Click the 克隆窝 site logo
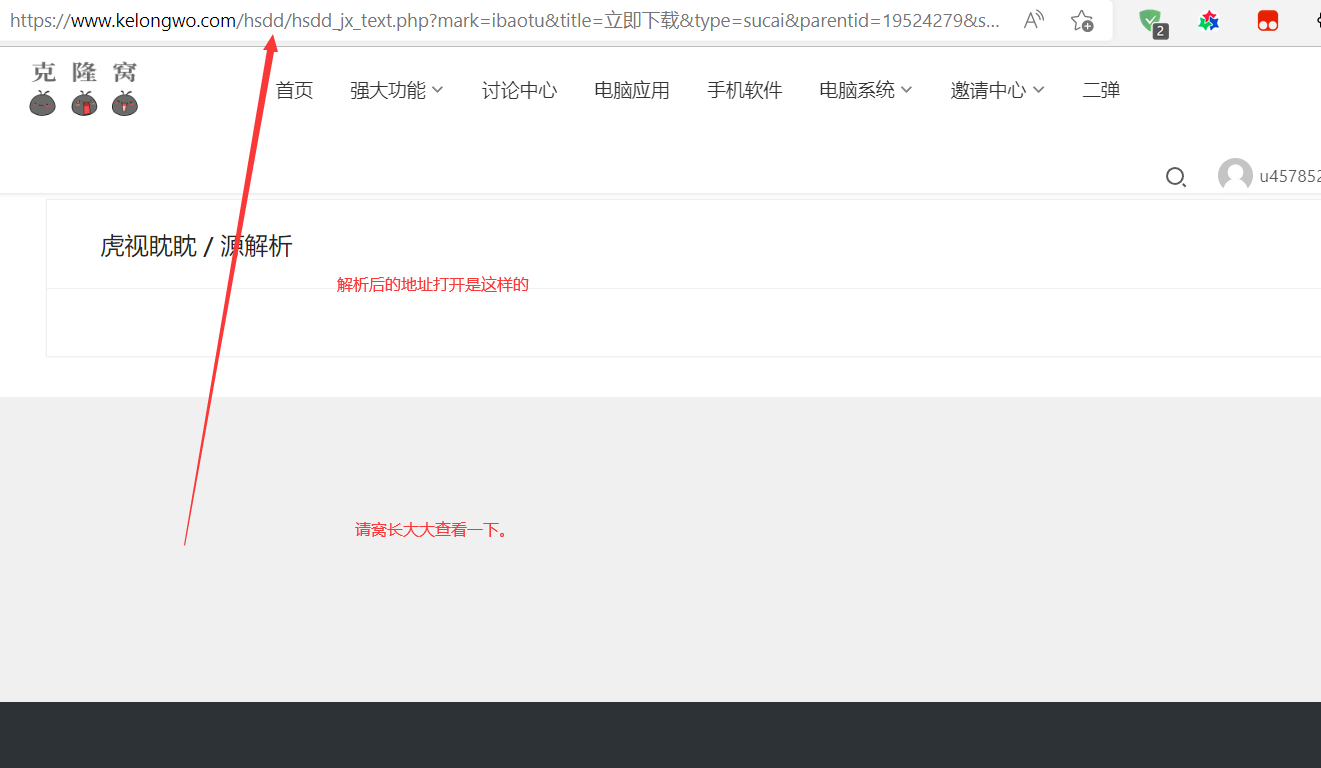Image resolution: width=1321 pixels, height=768 pixels. 84,88
